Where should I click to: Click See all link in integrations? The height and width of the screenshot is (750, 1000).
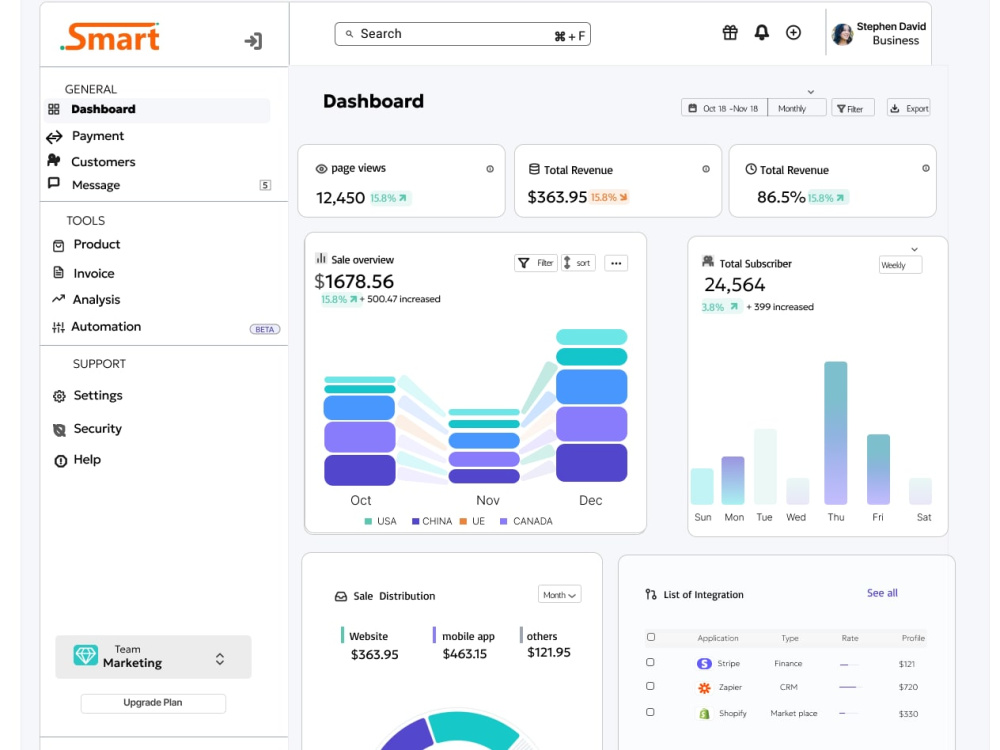[x=882, y=593]
